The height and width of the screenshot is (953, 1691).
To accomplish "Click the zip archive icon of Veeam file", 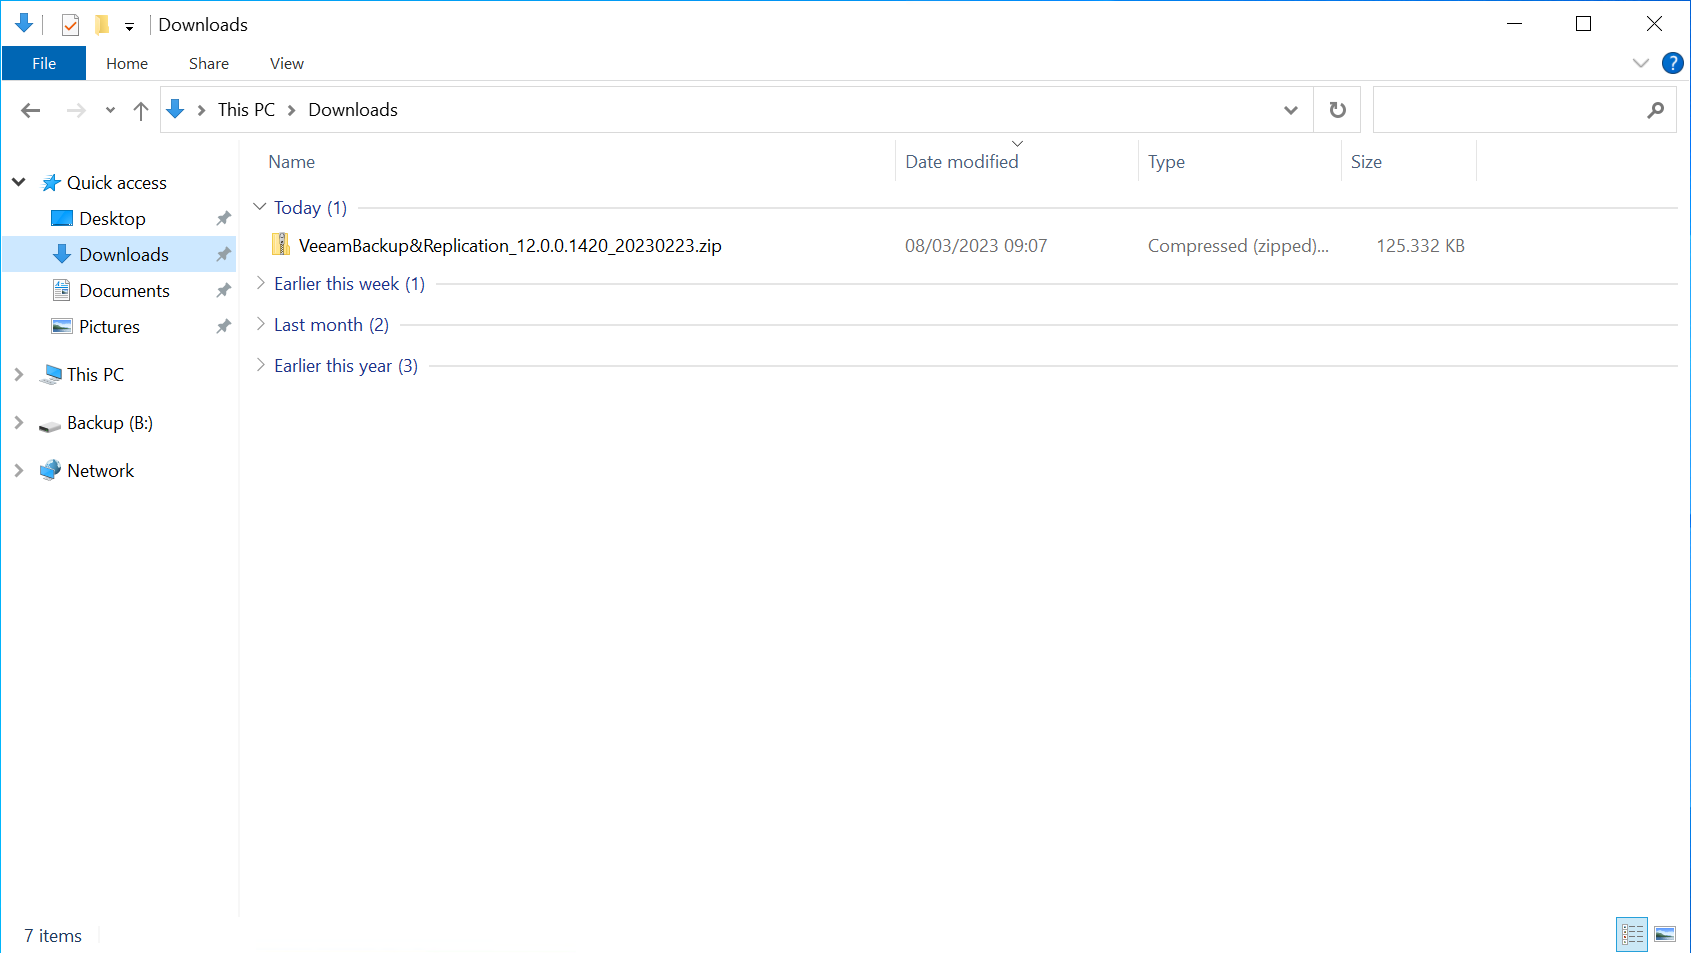I will (281, 245).
